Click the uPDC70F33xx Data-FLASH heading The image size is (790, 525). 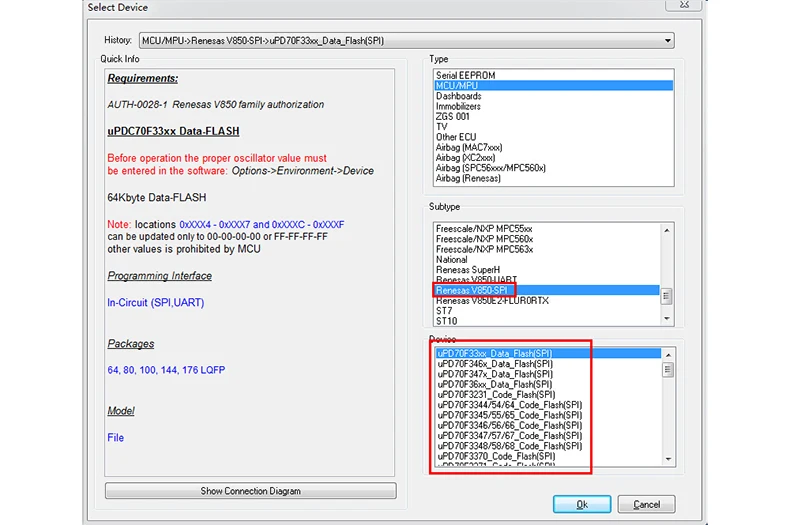pos(173,131)
